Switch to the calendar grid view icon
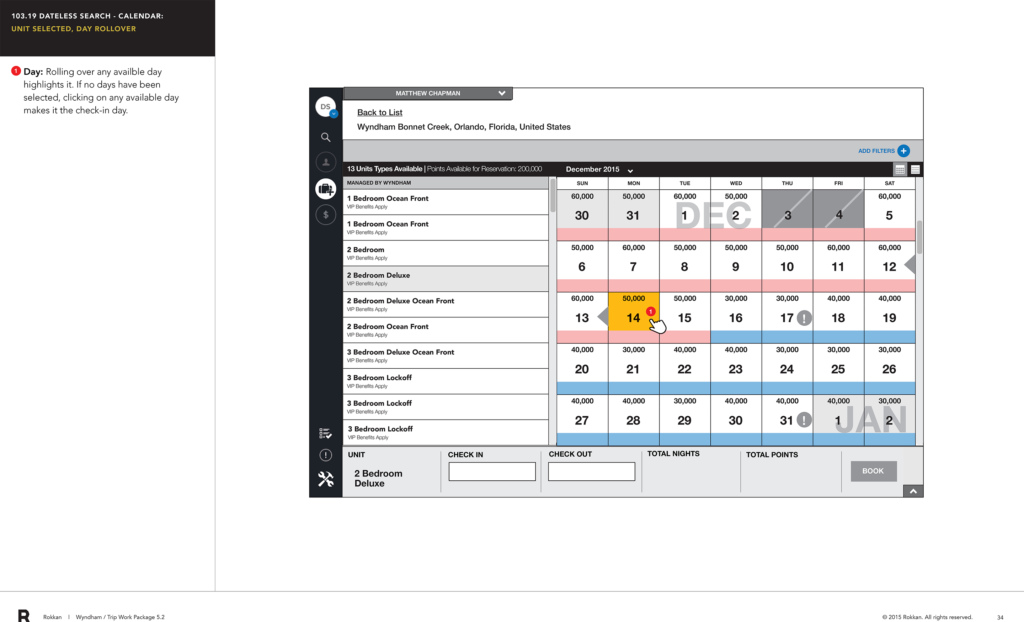1024x622 pixels. 900,169
